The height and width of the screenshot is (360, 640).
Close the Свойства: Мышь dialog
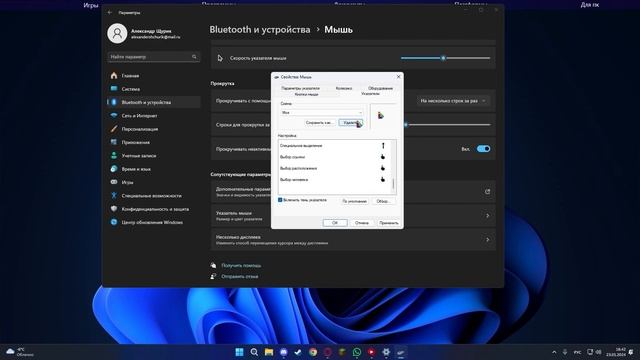click(399, 77)
